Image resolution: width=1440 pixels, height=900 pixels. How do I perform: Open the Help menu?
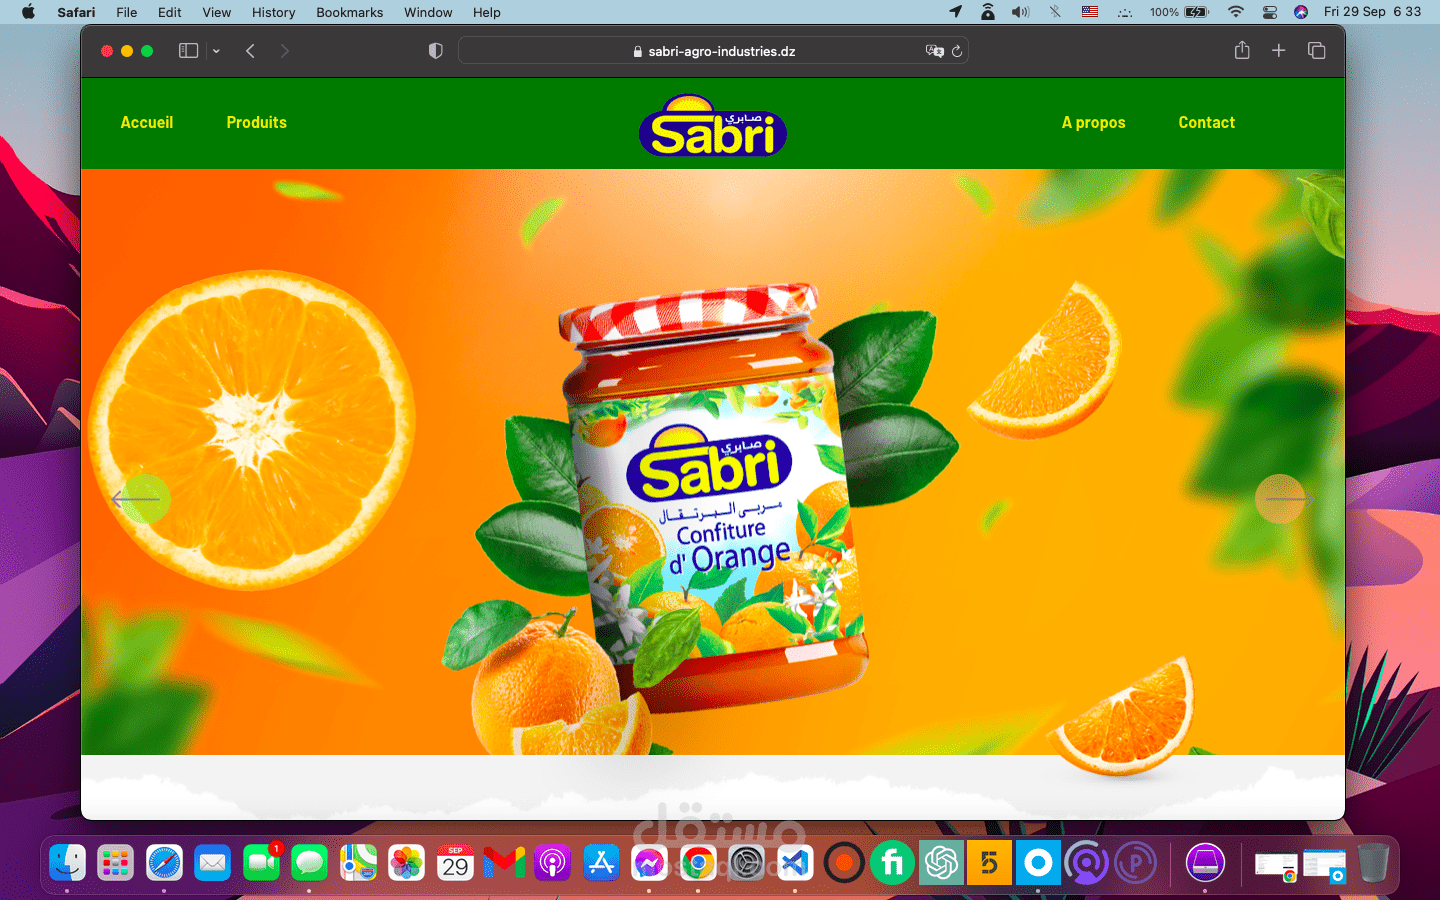click(486, 12)
